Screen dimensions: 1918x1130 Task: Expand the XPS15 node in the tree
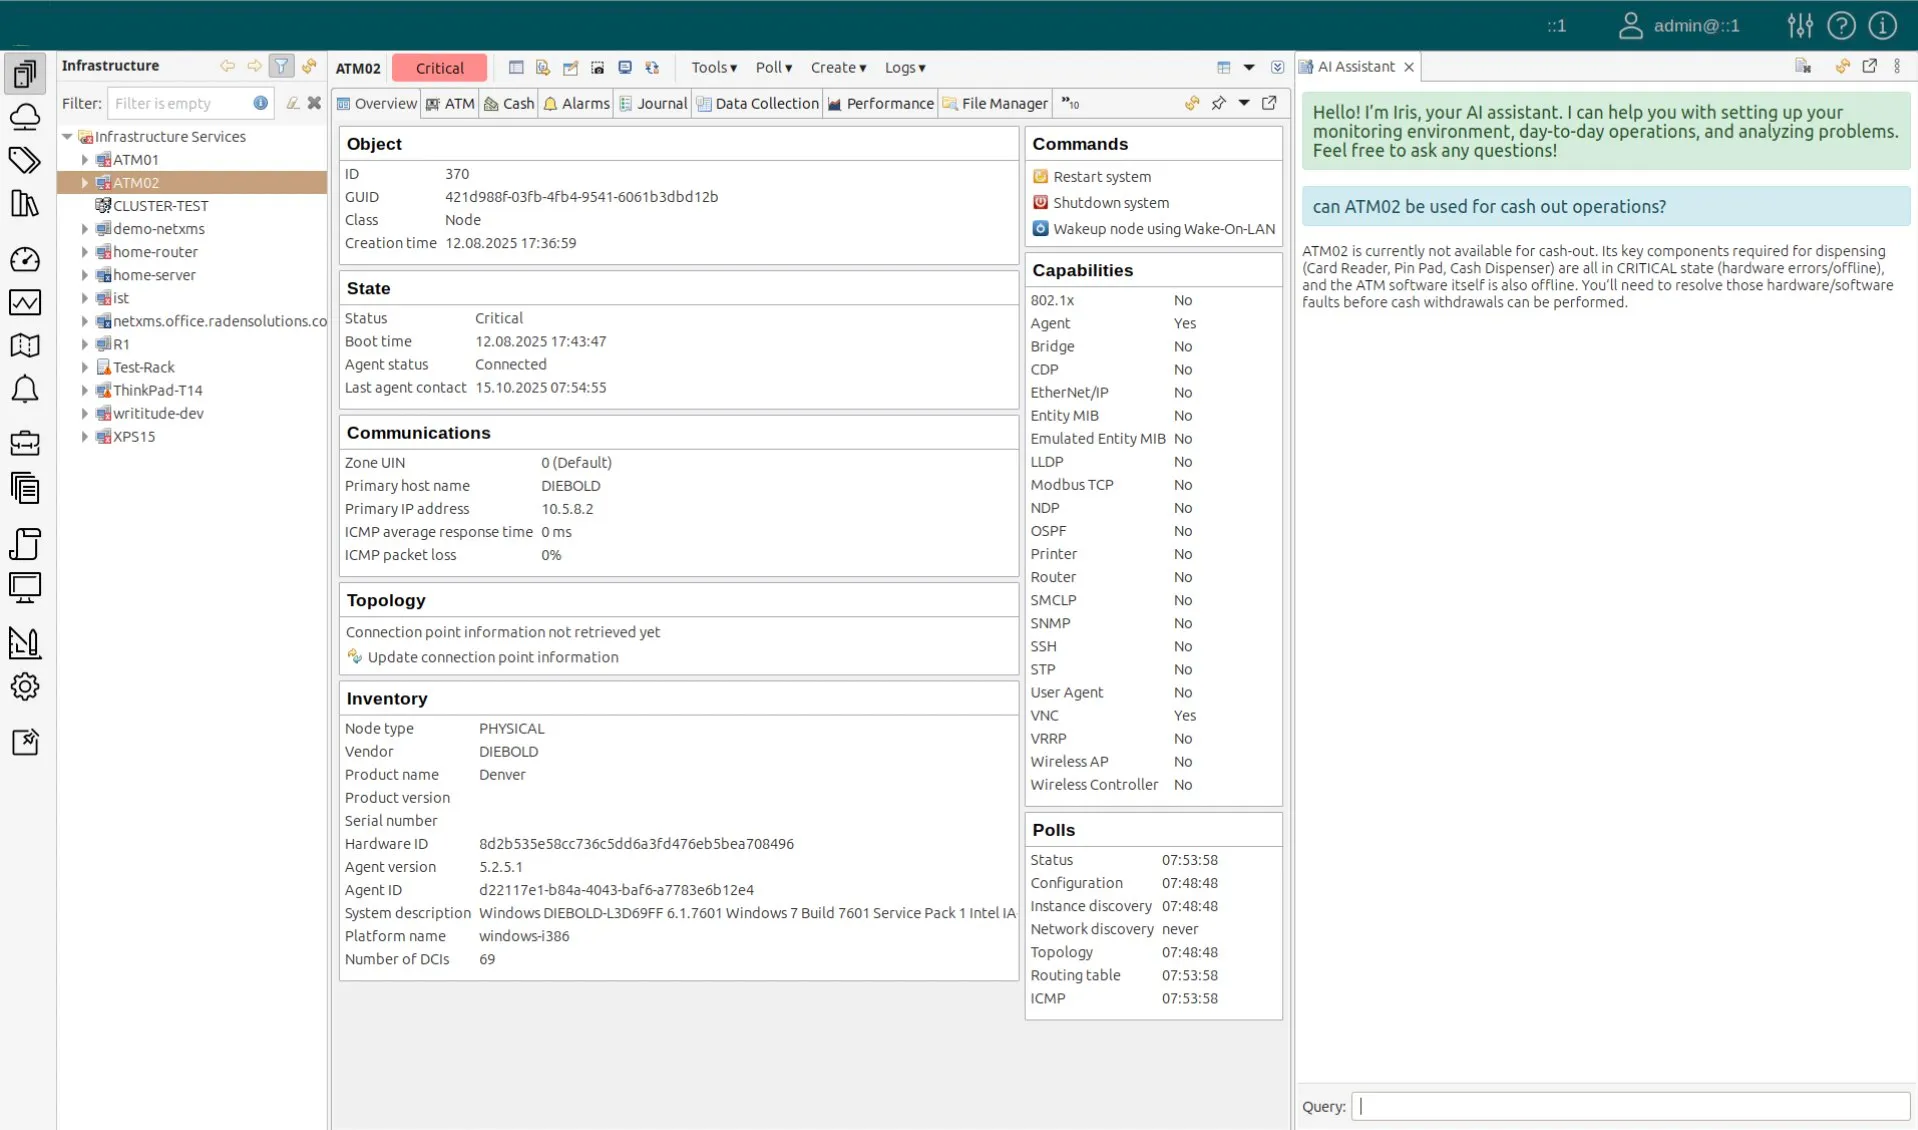pyautogui.click(x=85, y=436)
